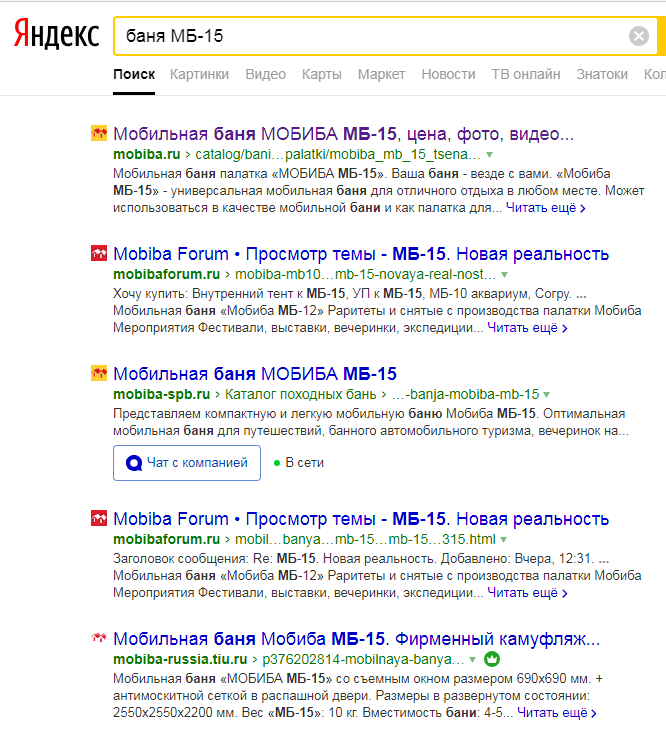Click favicon next to first mobiba.ru result

pos(99,134)
